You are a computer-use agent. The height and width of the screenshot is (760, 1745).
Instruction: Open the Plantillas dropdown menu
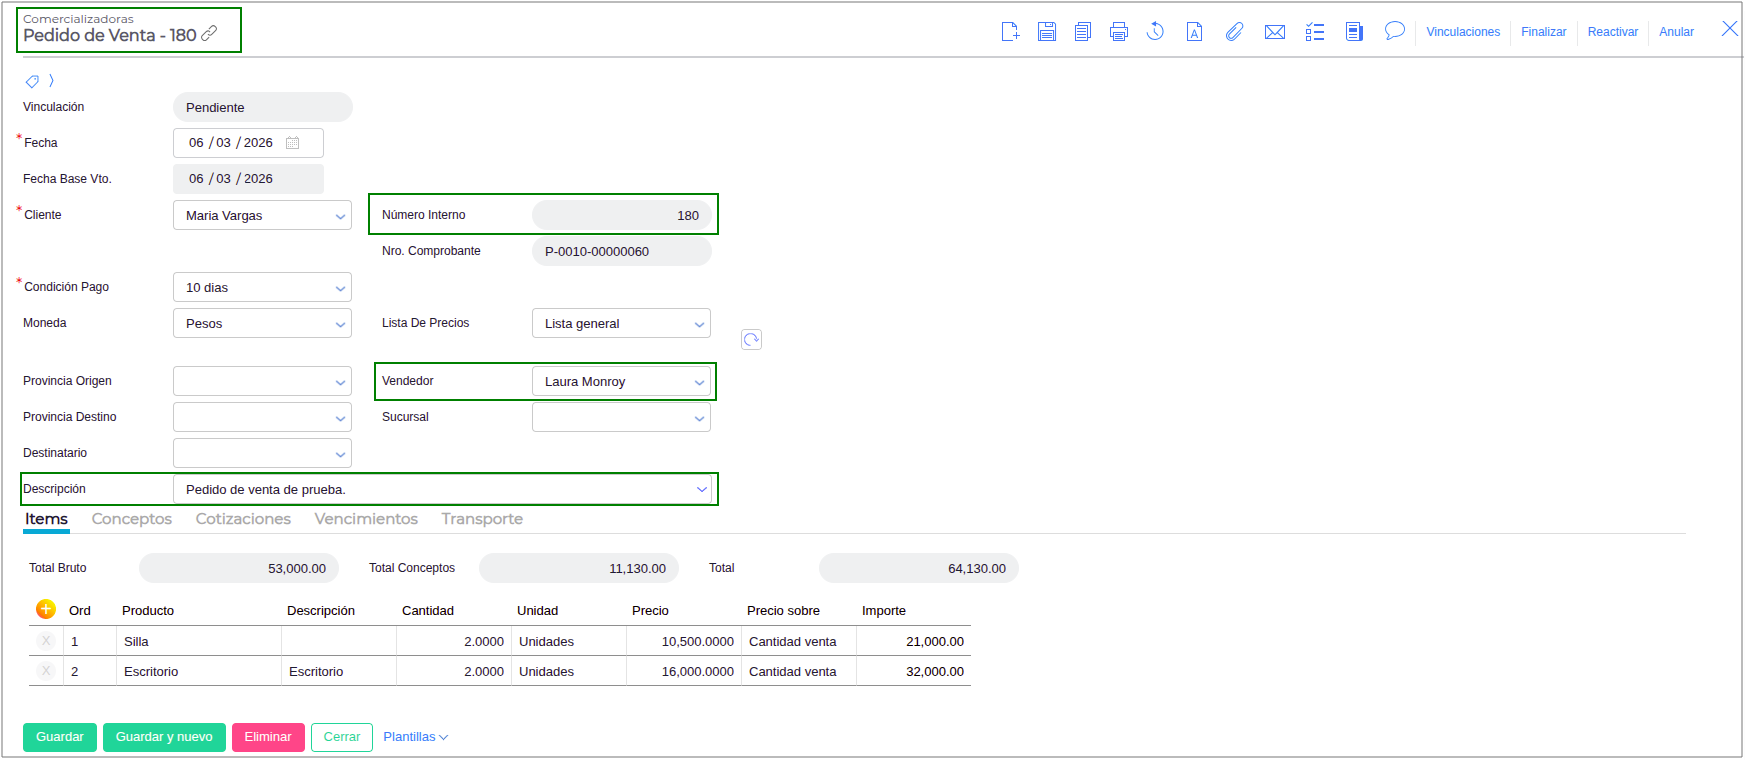pos(415,737)
